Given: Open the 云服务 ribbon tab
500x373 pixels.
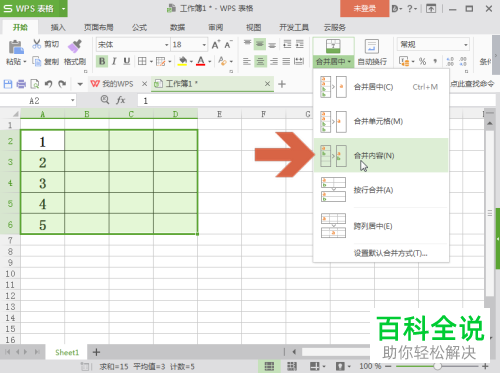Looking at the screenshot, I should (335, 27).
